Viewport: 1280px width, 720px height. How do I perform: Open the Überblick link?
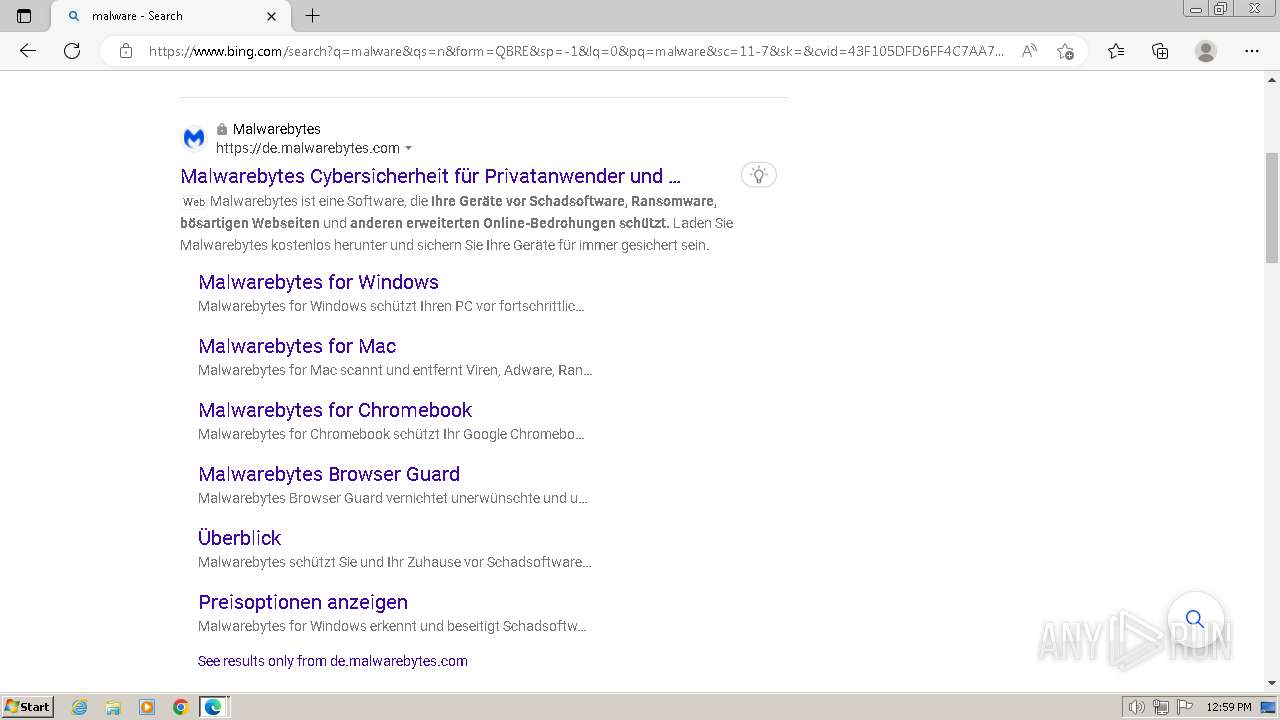[239, 538]
